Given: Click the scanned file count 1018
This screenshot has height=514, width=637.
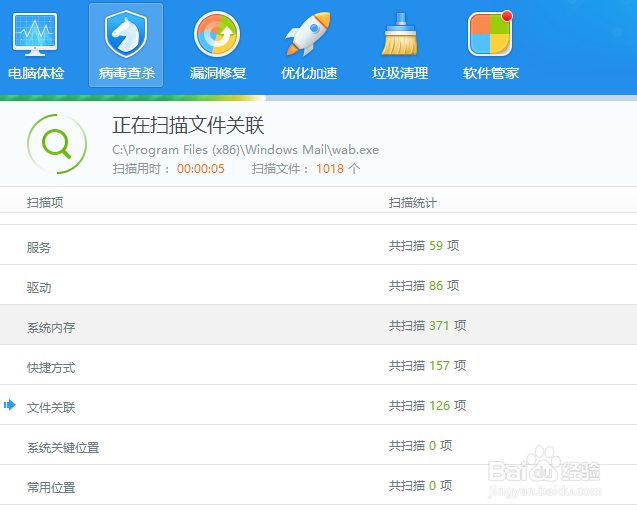Looking at the screenshot, I should 330,169.
